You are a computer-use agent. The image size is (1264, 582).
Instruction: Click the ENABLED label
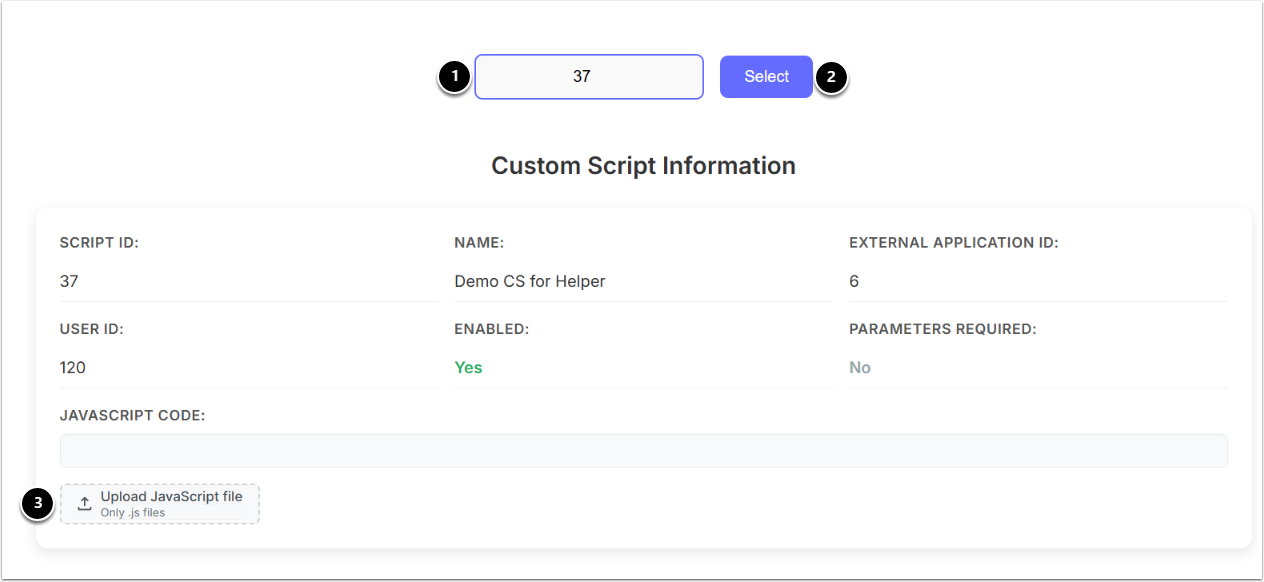[491, 329]
